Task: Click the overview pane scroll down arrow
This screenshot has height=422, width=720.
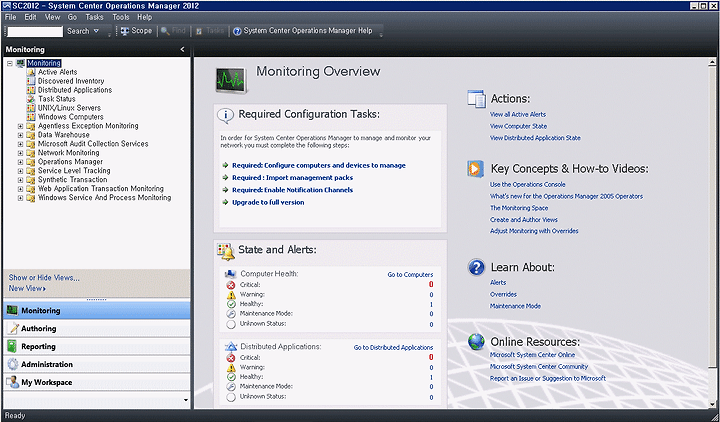Action: [x=712, y=403]
